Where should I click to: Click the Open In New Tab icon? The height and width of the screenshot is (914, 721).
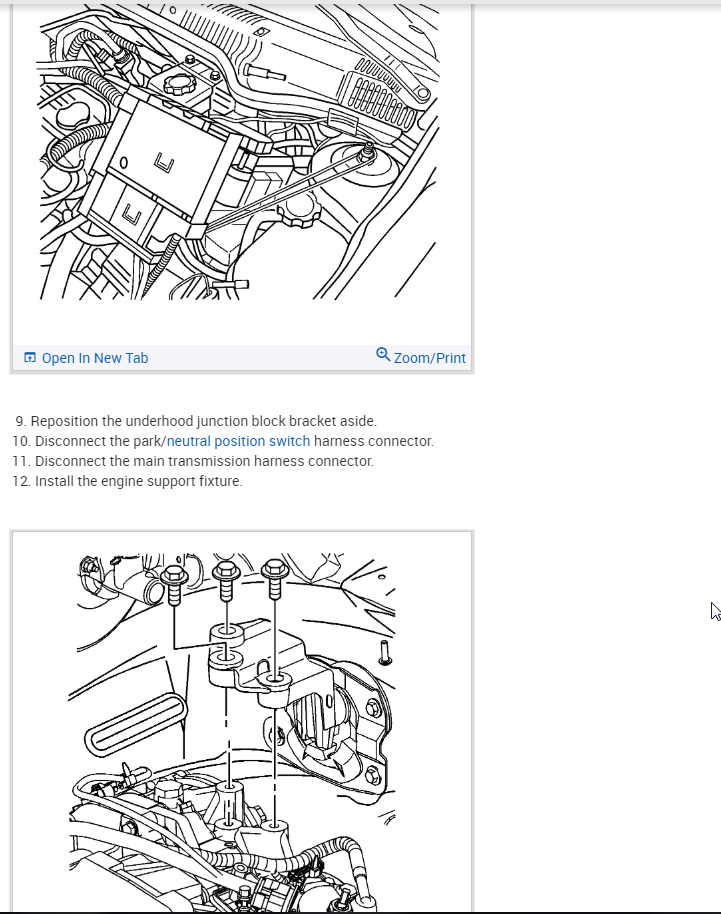tap(30, 357)
